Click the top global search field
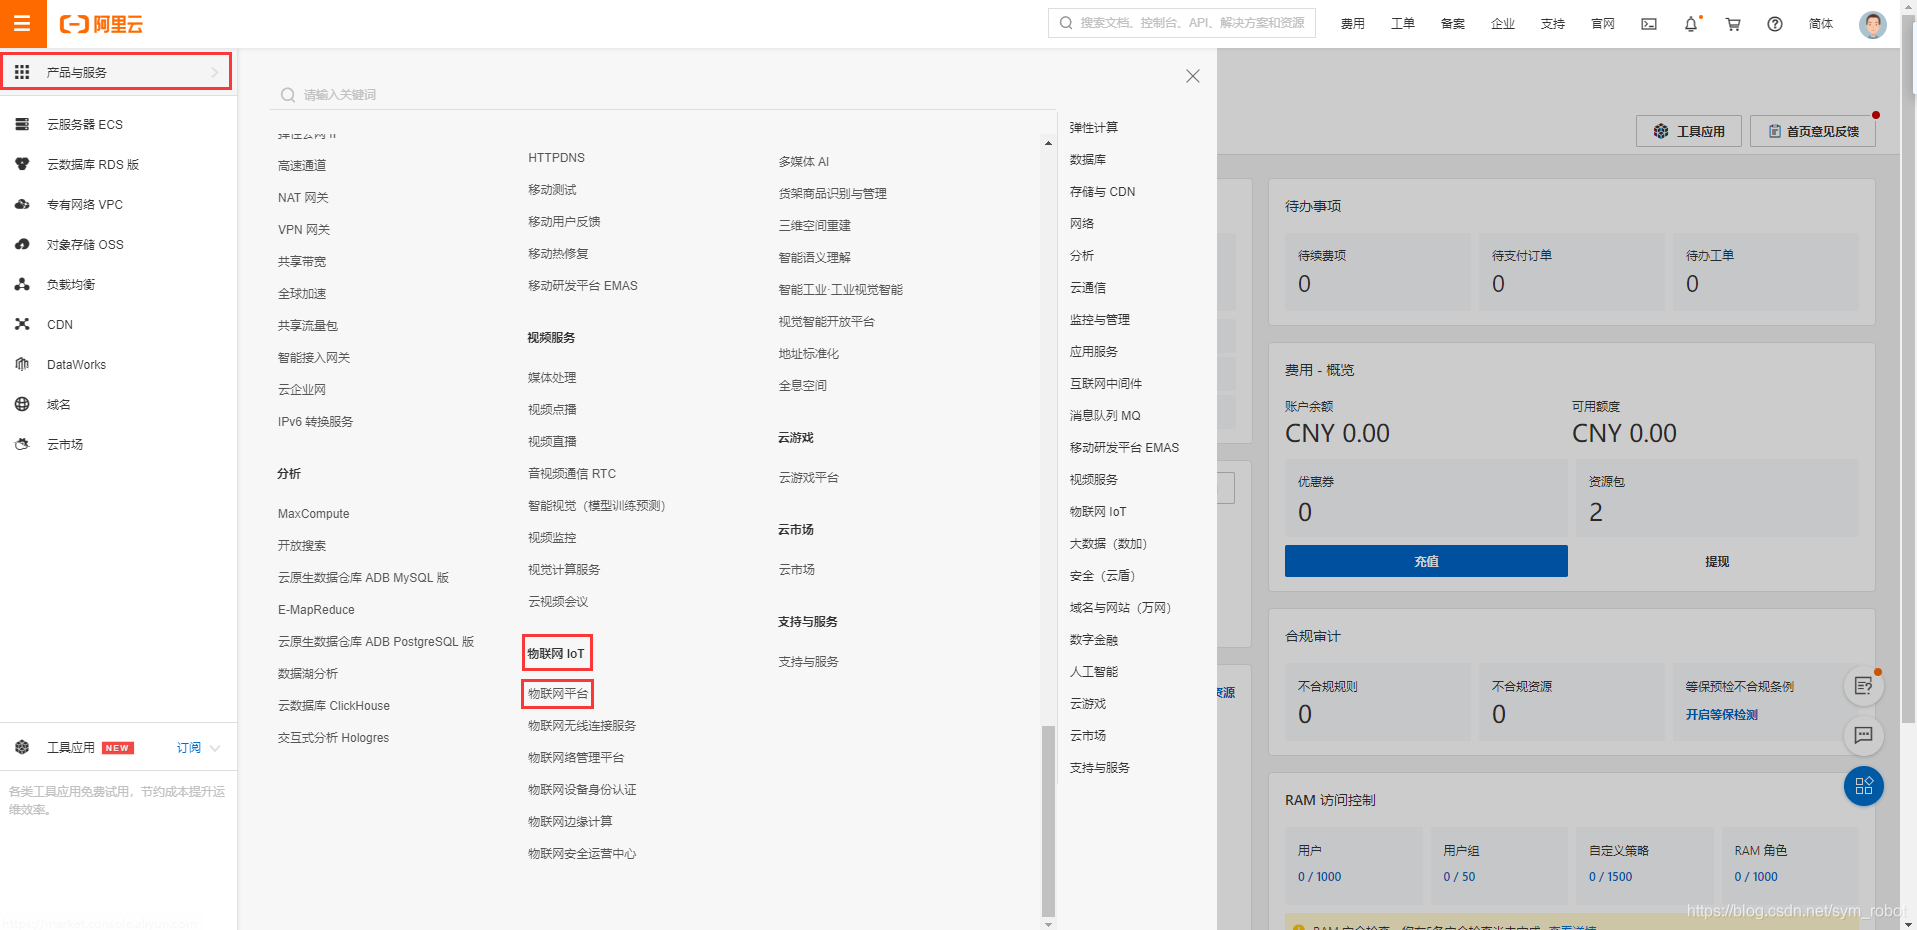The width and height of the screenshot is (1917, 930). 1181,23
